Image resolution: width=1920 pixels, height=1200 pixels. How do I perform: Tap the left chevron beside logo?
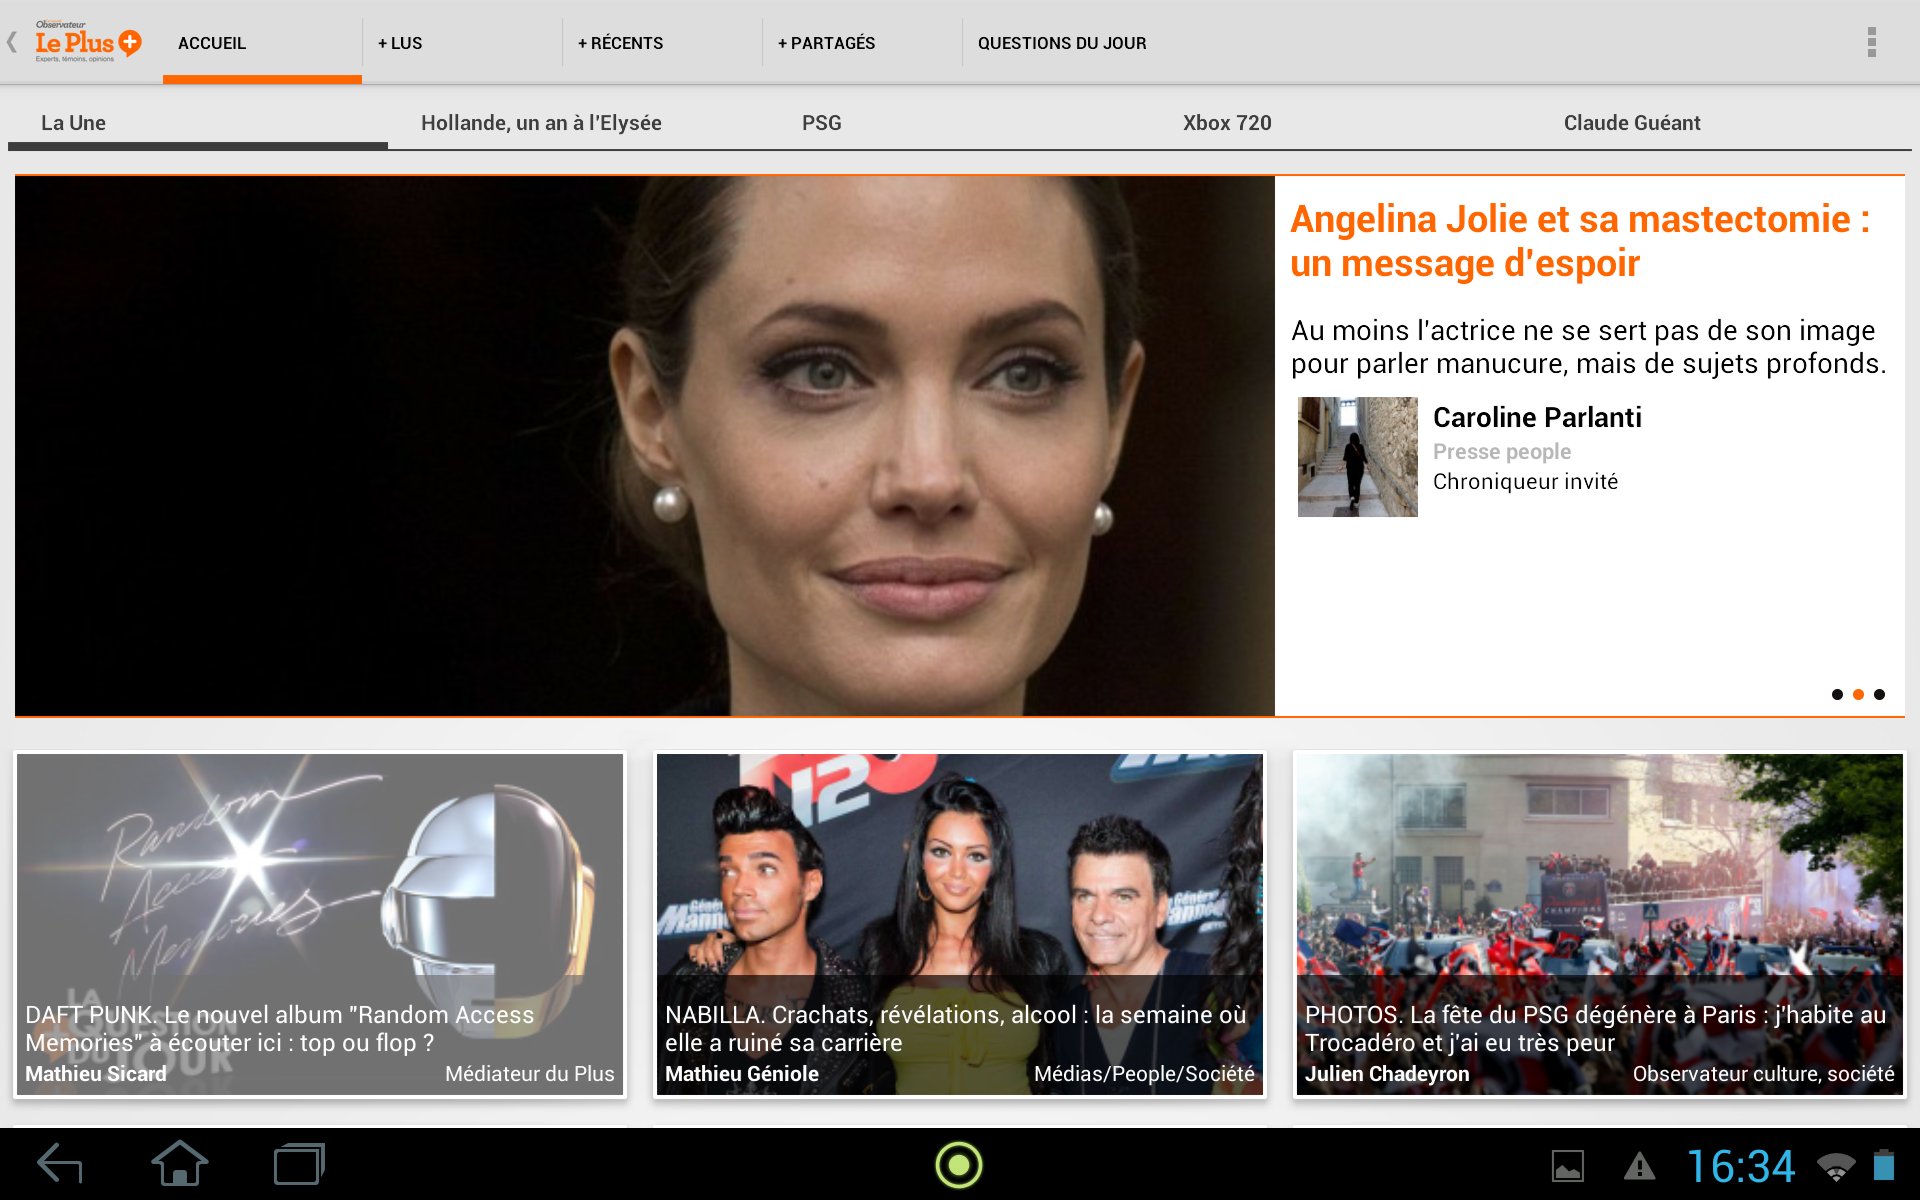(x=12, y=43)
